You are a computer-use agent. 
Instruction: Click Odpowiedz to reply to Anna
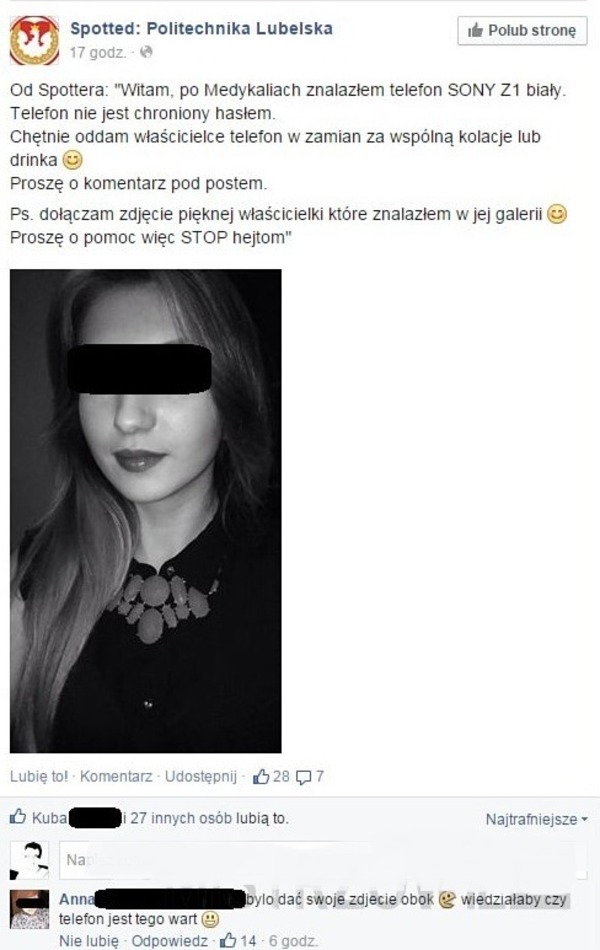coord(170,941)
